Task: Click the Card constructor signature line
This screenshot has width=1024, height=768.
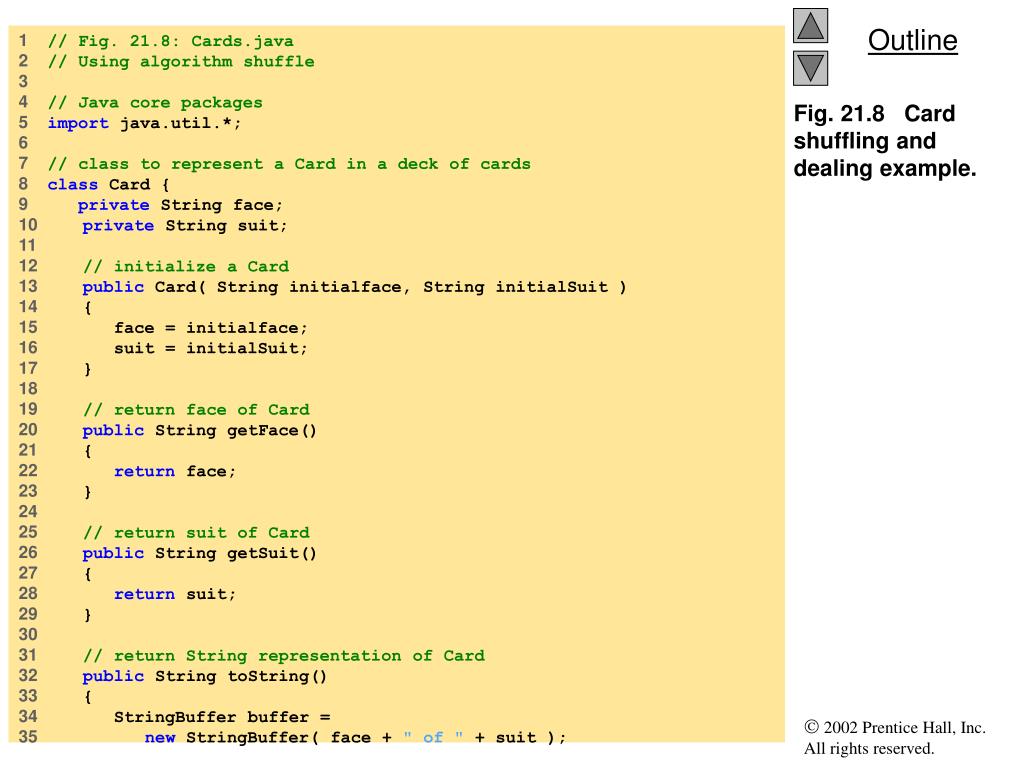Action: click(x=354, y=287)
